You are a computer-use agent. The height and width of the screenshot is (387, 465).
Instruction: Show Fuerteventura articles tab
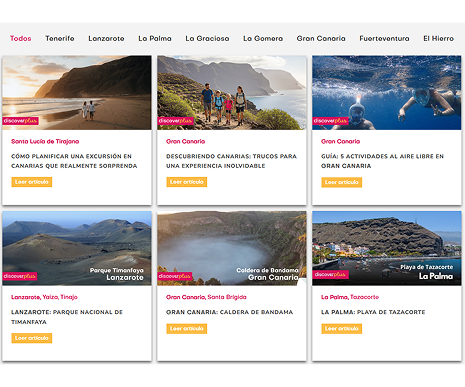(384, 38)
